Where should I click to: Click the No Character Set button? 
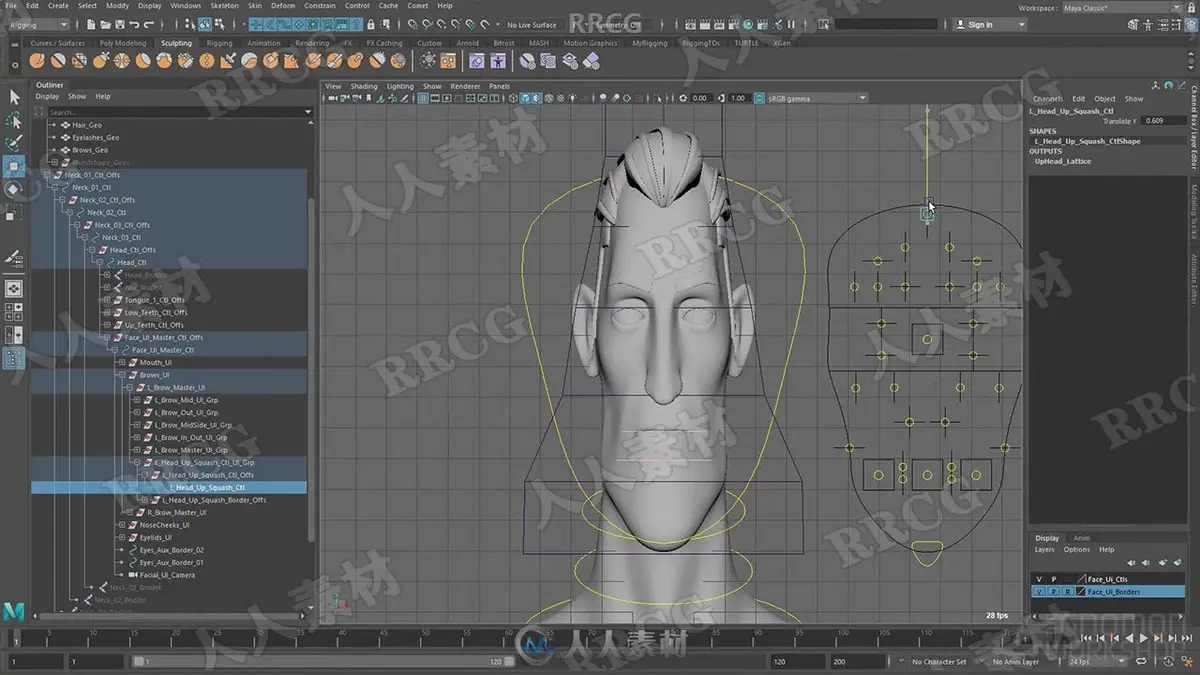(x=939, y=661)
